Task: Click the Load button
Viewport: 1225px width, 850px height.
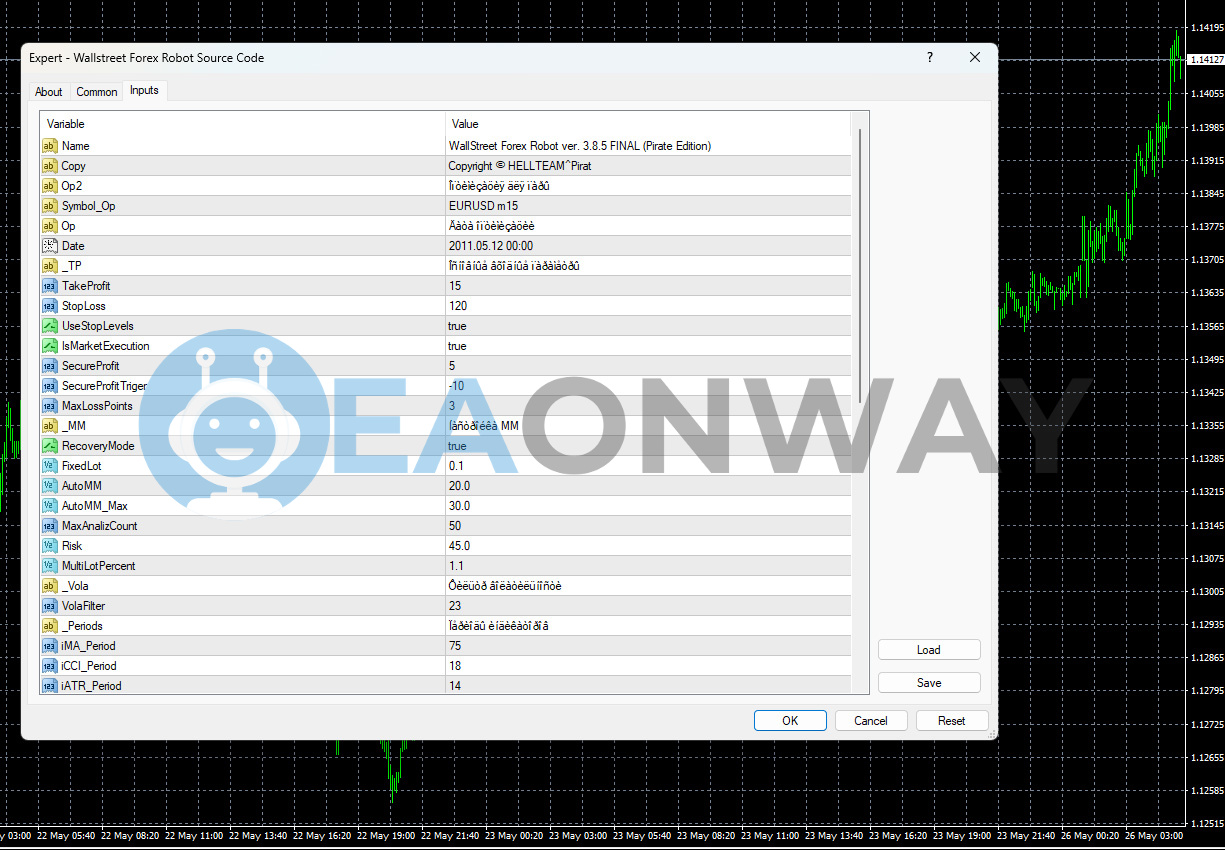Action: coord(929,650)
